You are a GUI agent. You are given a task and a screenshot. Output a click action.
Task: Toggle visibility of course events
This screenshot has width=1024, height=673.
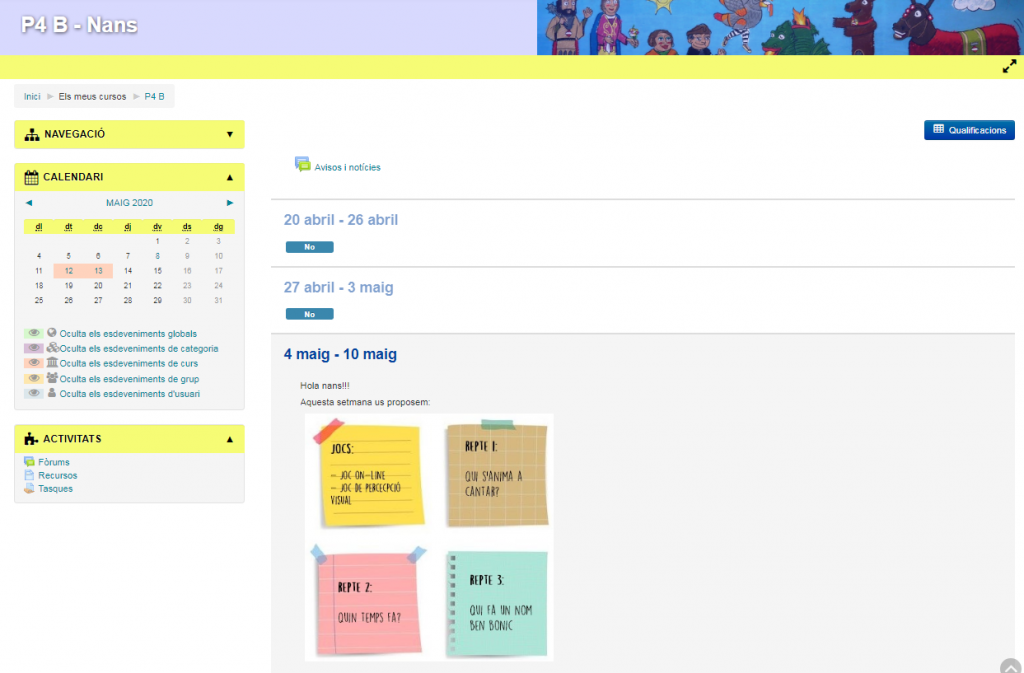34,363
